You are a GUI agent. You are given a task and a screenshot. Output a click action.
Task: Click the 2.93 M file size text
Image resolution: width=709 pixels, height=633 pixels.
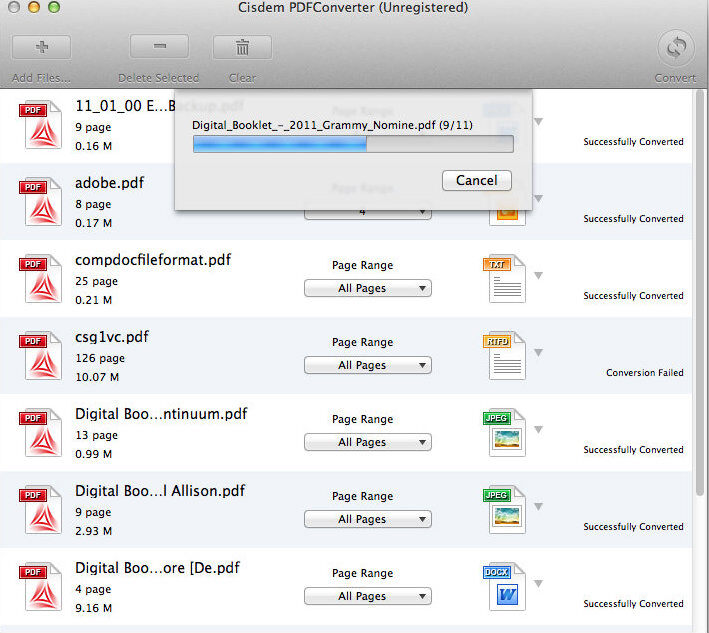coord(93,531)
